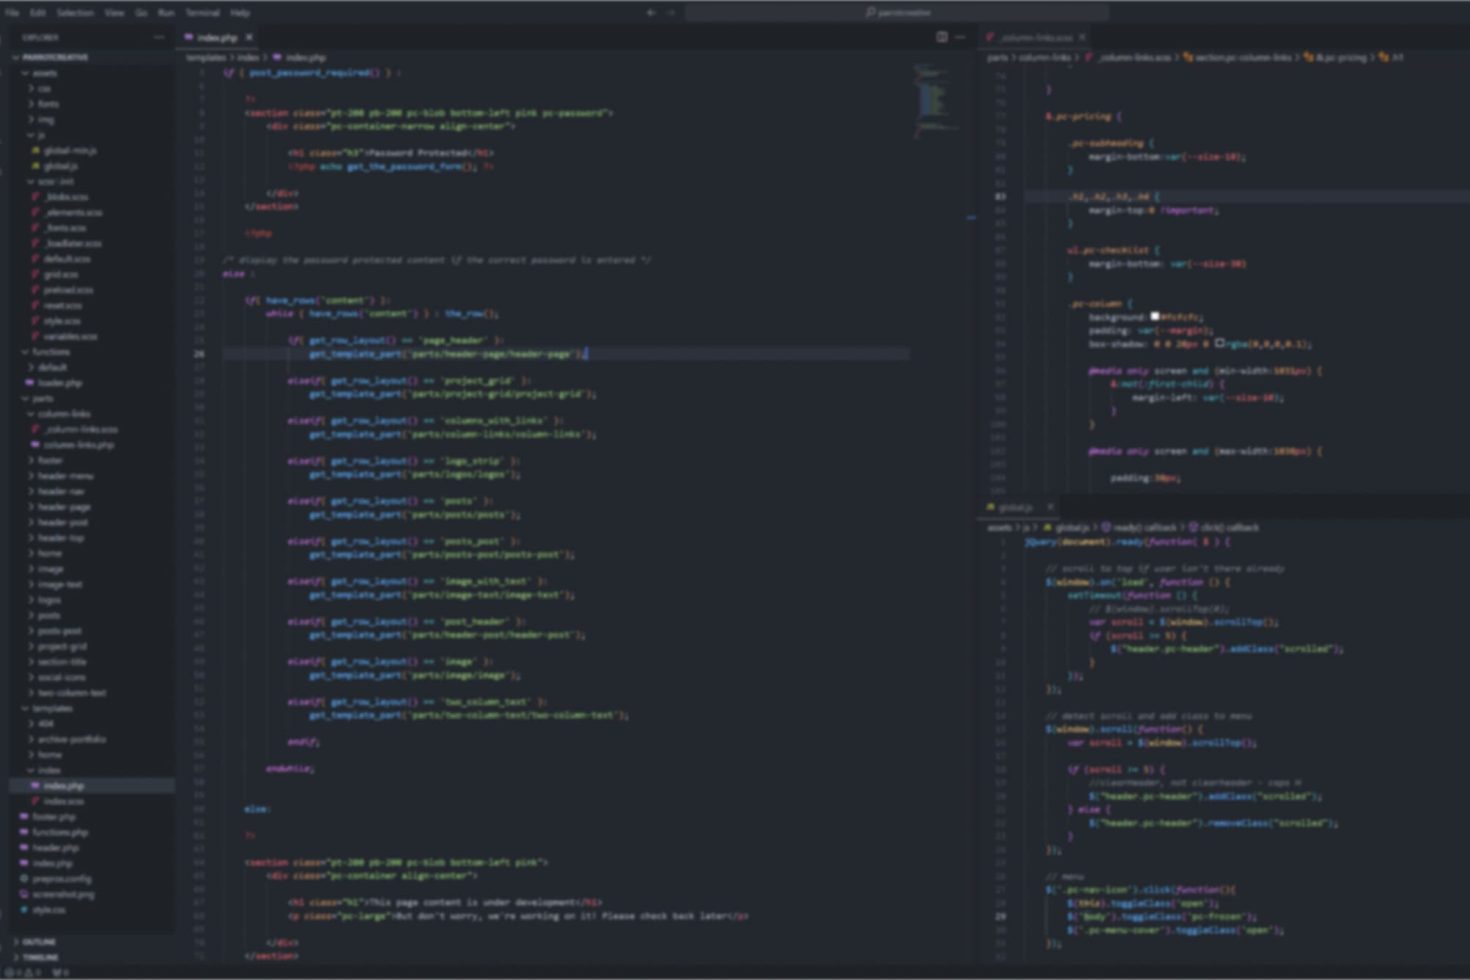
Task: Select the _blobs.scss Sass file
Action: 60,196
